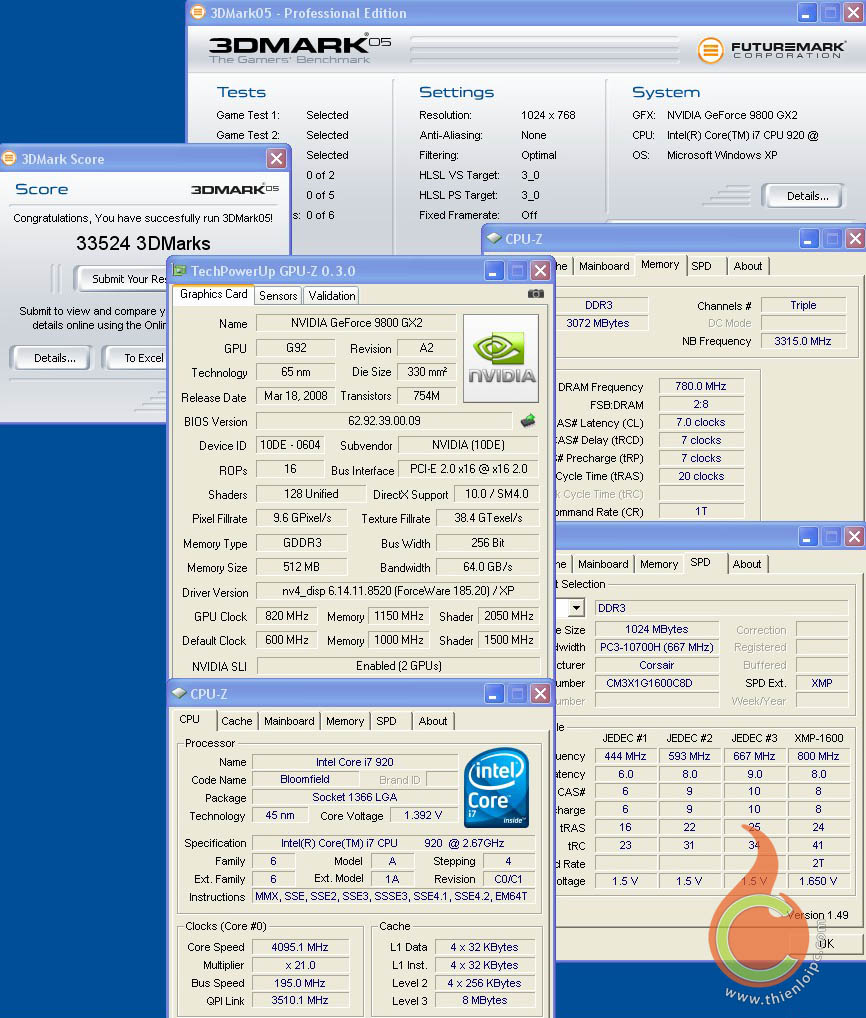Click the NVIDIA logo in GPU-Z

coord(501,359)
